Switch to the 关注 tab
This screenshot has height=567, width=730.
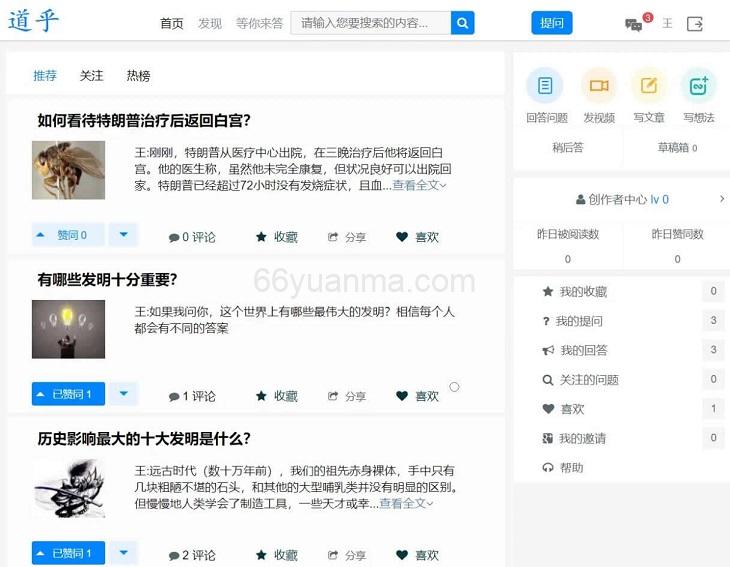point(91,75)
